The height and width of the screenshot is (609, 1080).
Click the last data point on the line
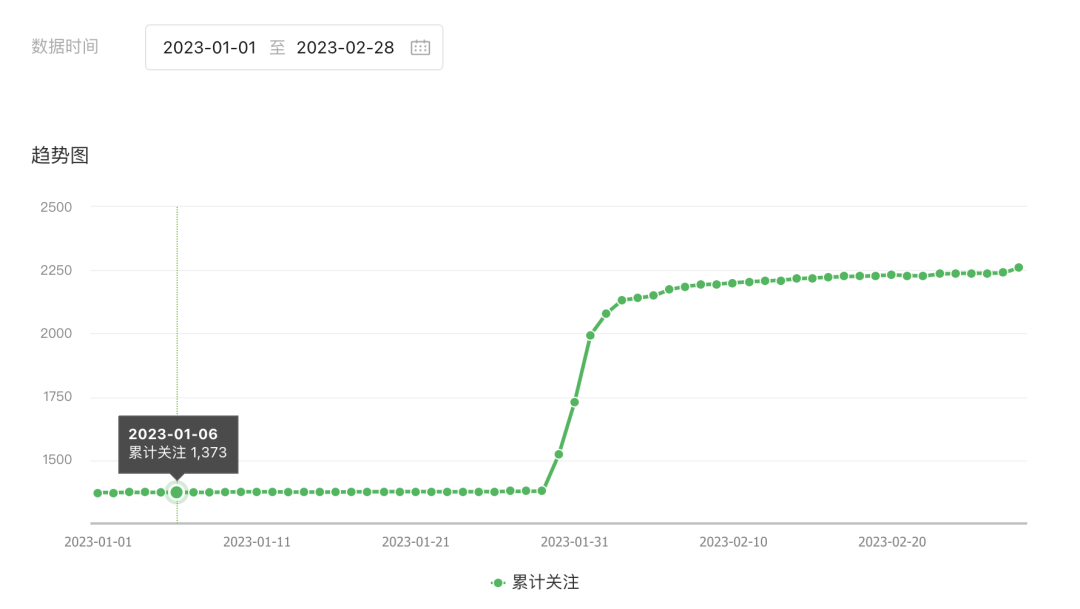pos(1018,267)
